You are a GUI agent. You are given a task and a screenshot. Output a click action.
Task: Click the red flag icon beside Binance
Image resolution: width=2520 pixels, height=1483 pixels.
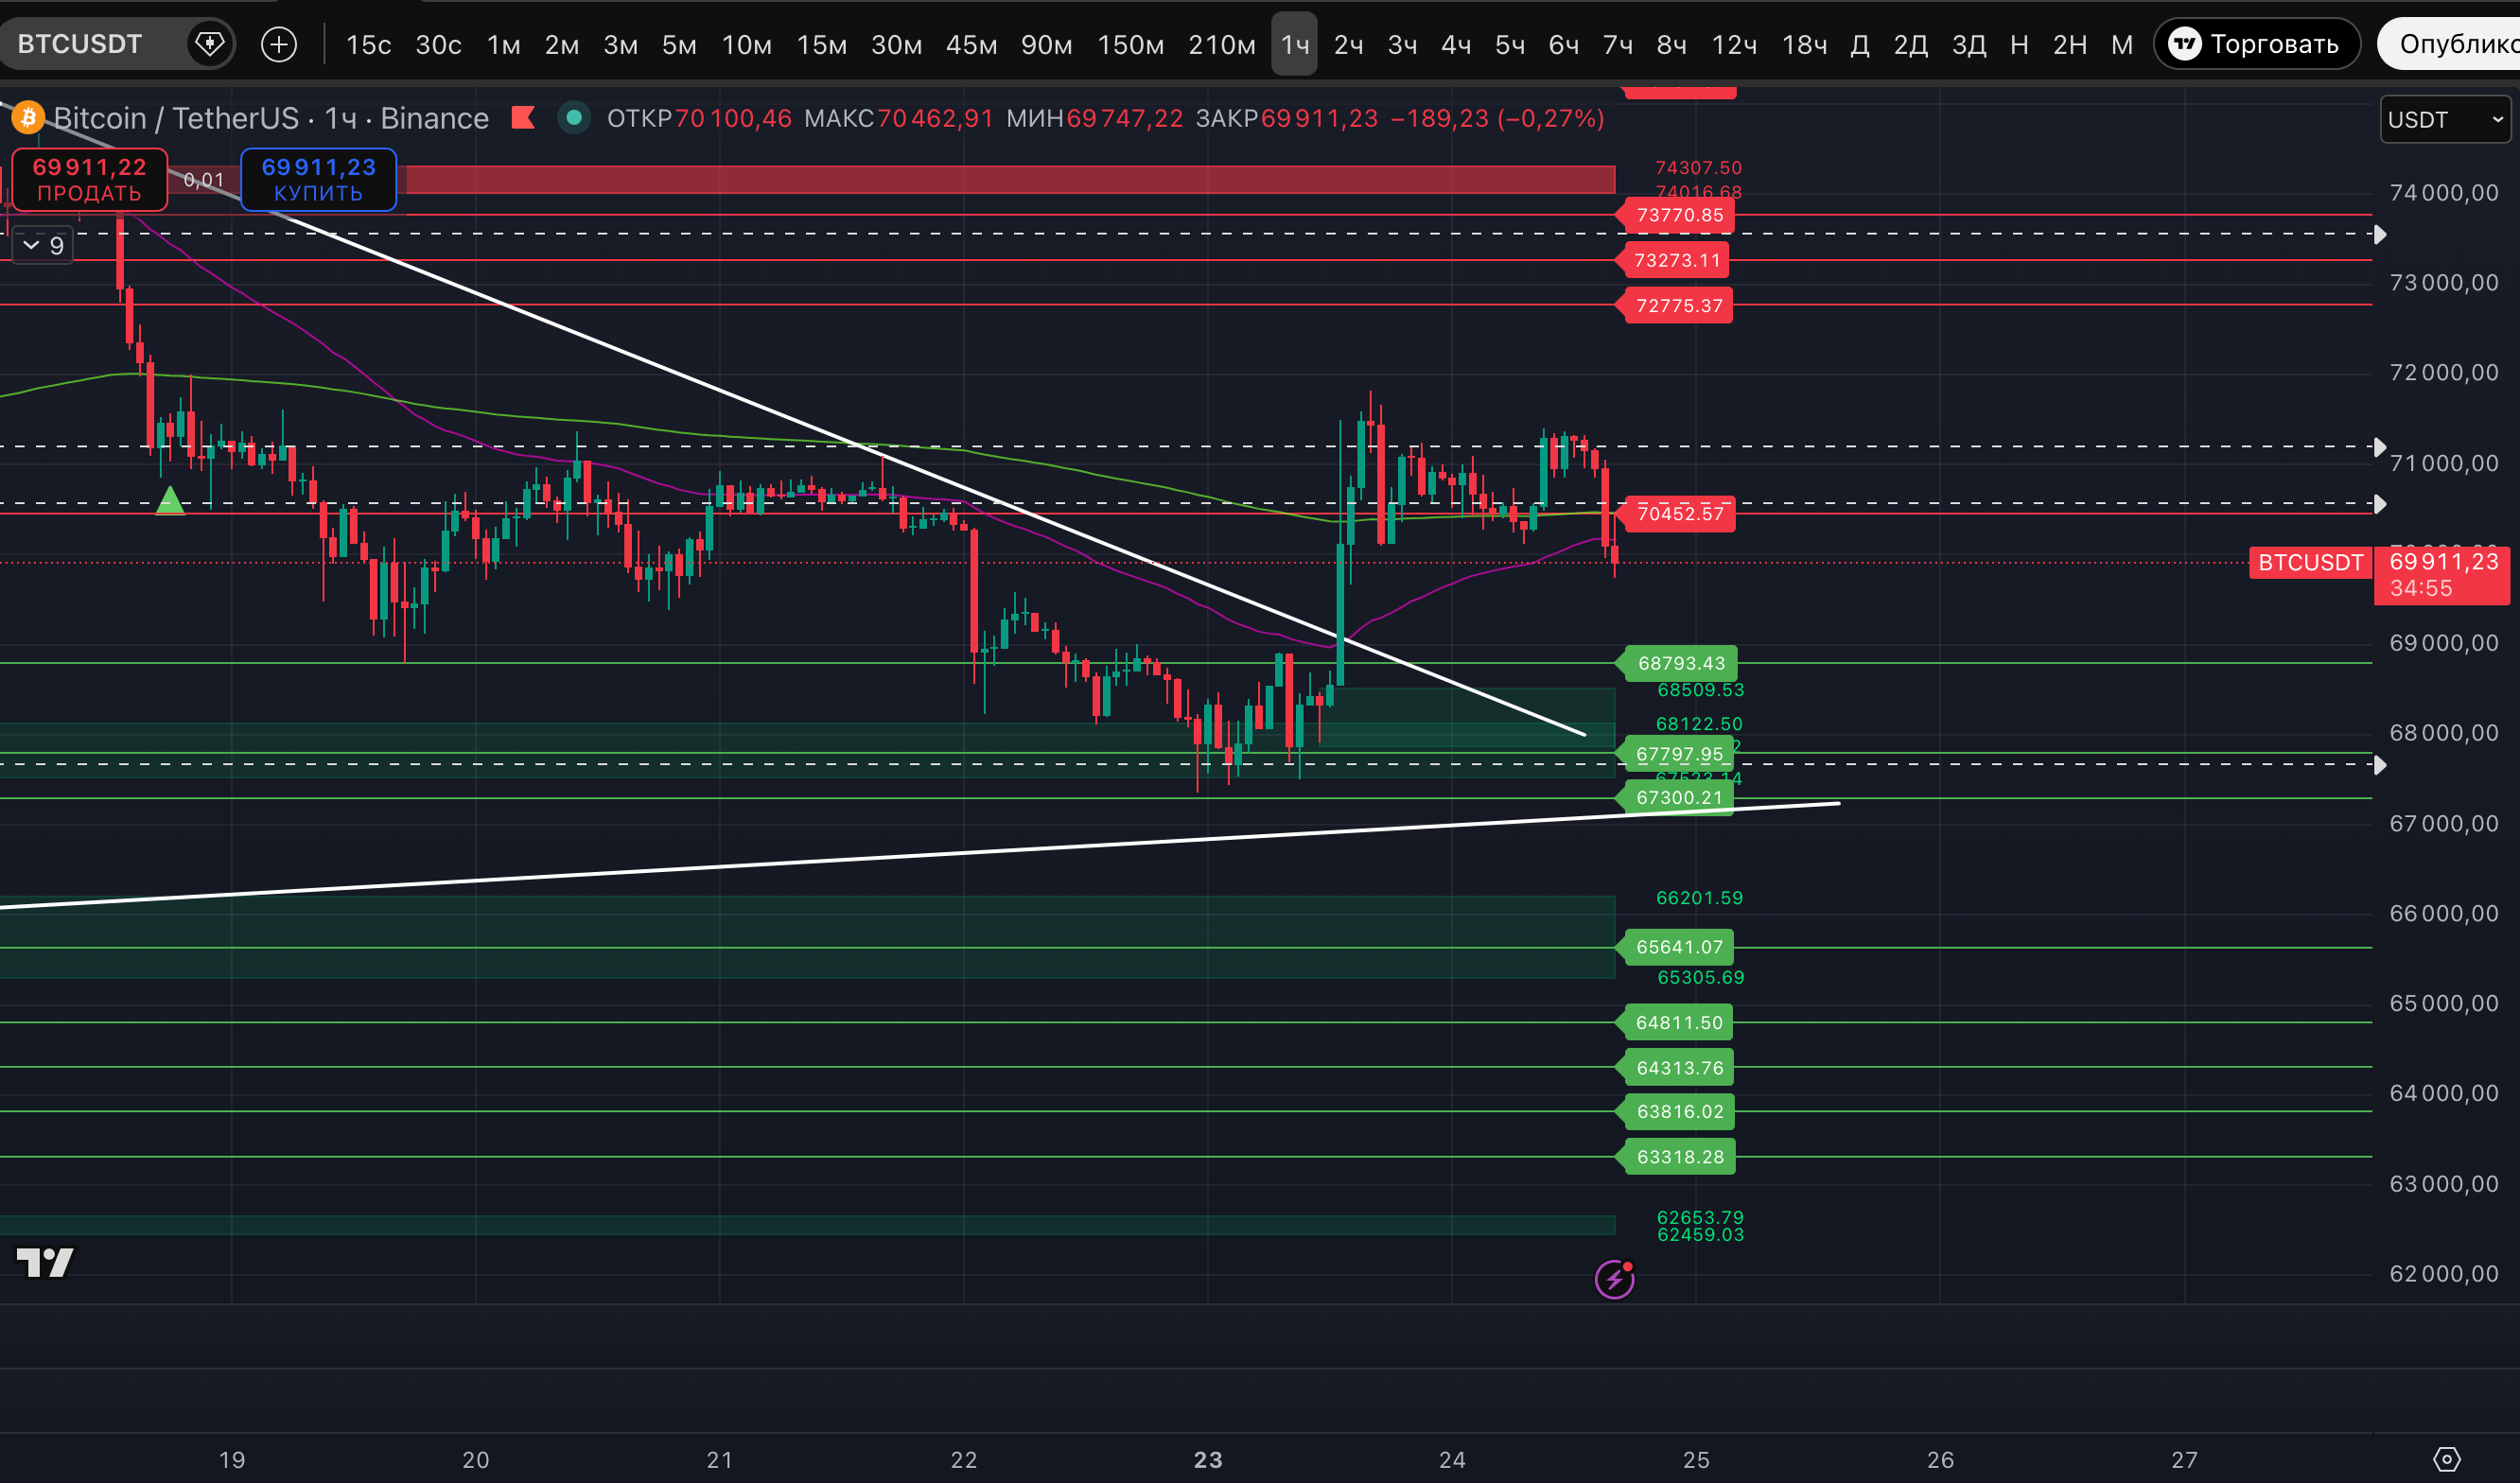pyautogui.click(x=523, y=118)
